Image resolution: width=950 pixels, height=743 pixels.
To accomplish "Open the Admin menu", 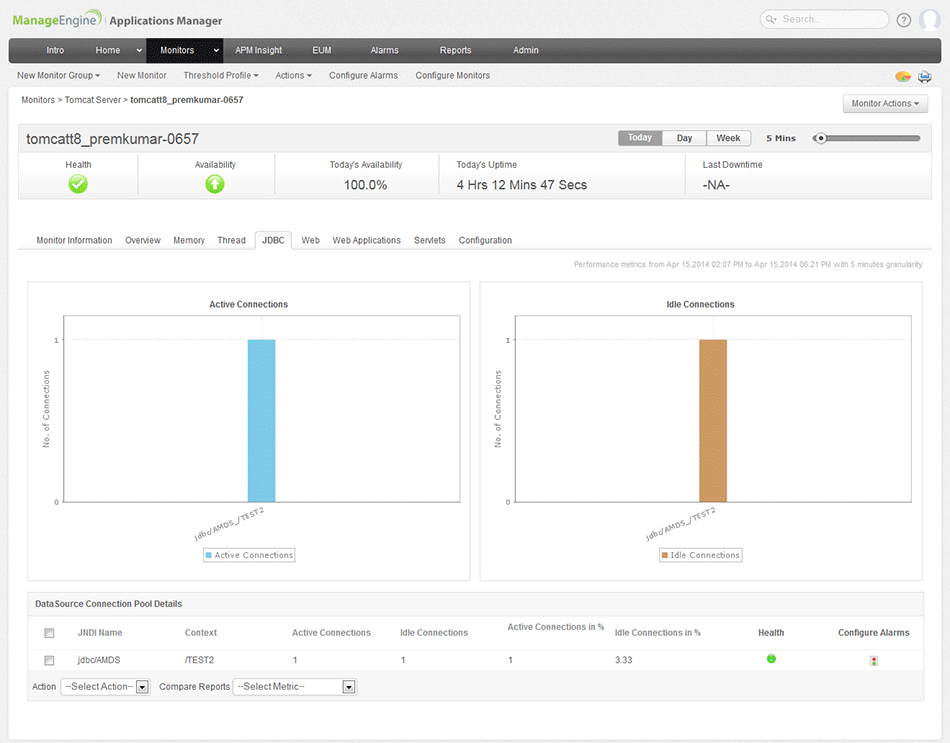I will point(525,50).
